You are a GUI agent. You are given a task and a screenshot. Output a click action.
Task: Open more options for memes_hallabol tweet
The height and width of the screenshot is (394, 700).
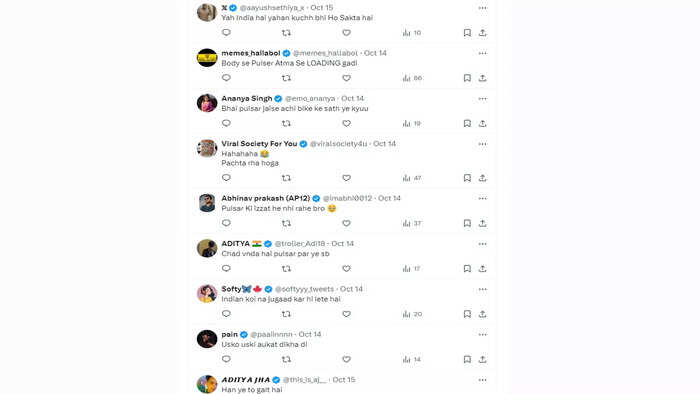483,53
